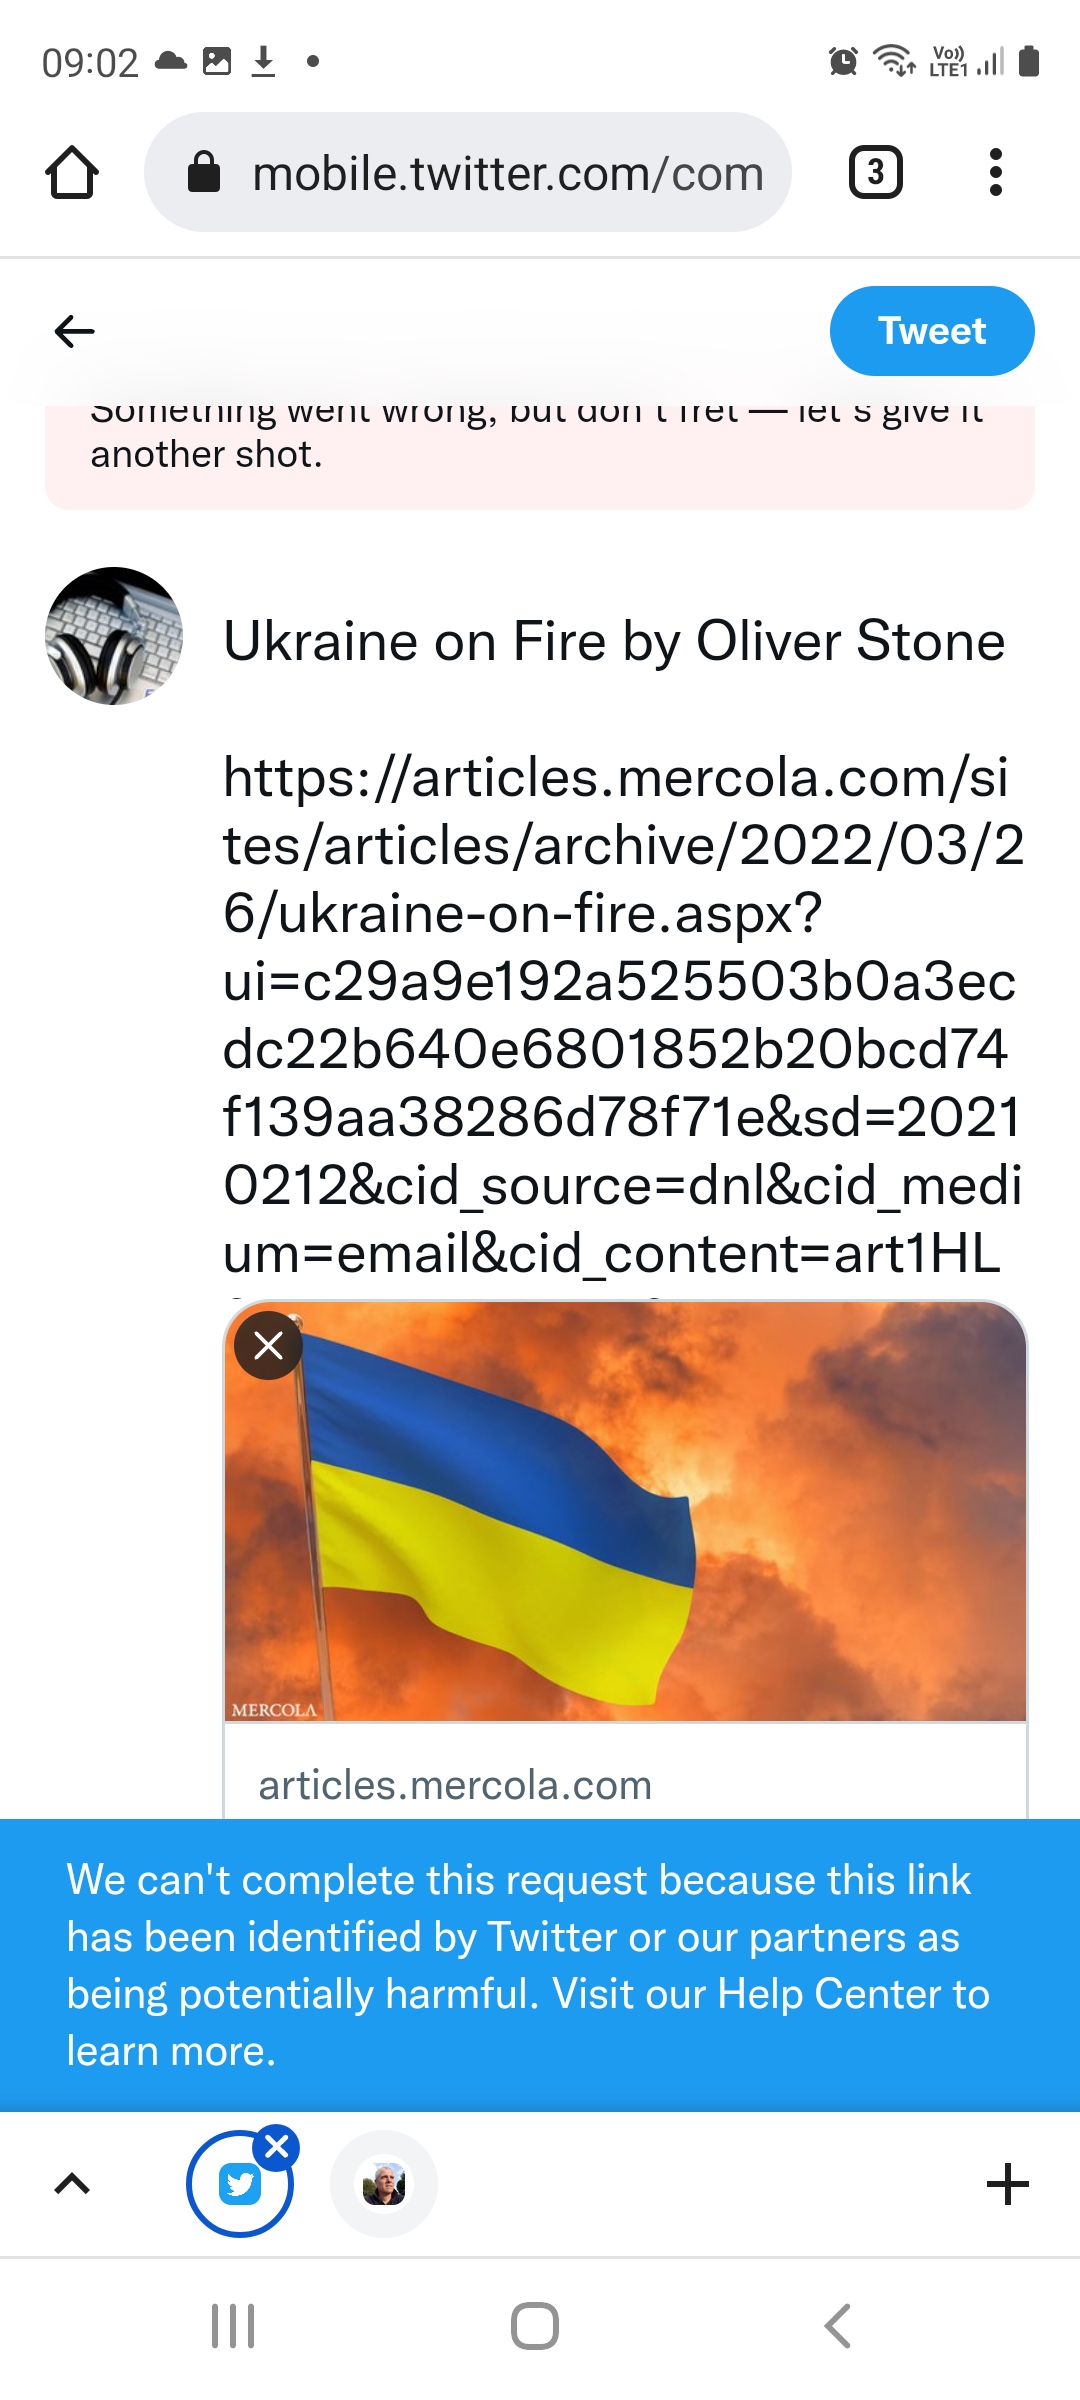Select the Twitter tab in the bottom strip
Image resolution: width=1080 pixels, height=2400 pixels.
point(238,2186)
